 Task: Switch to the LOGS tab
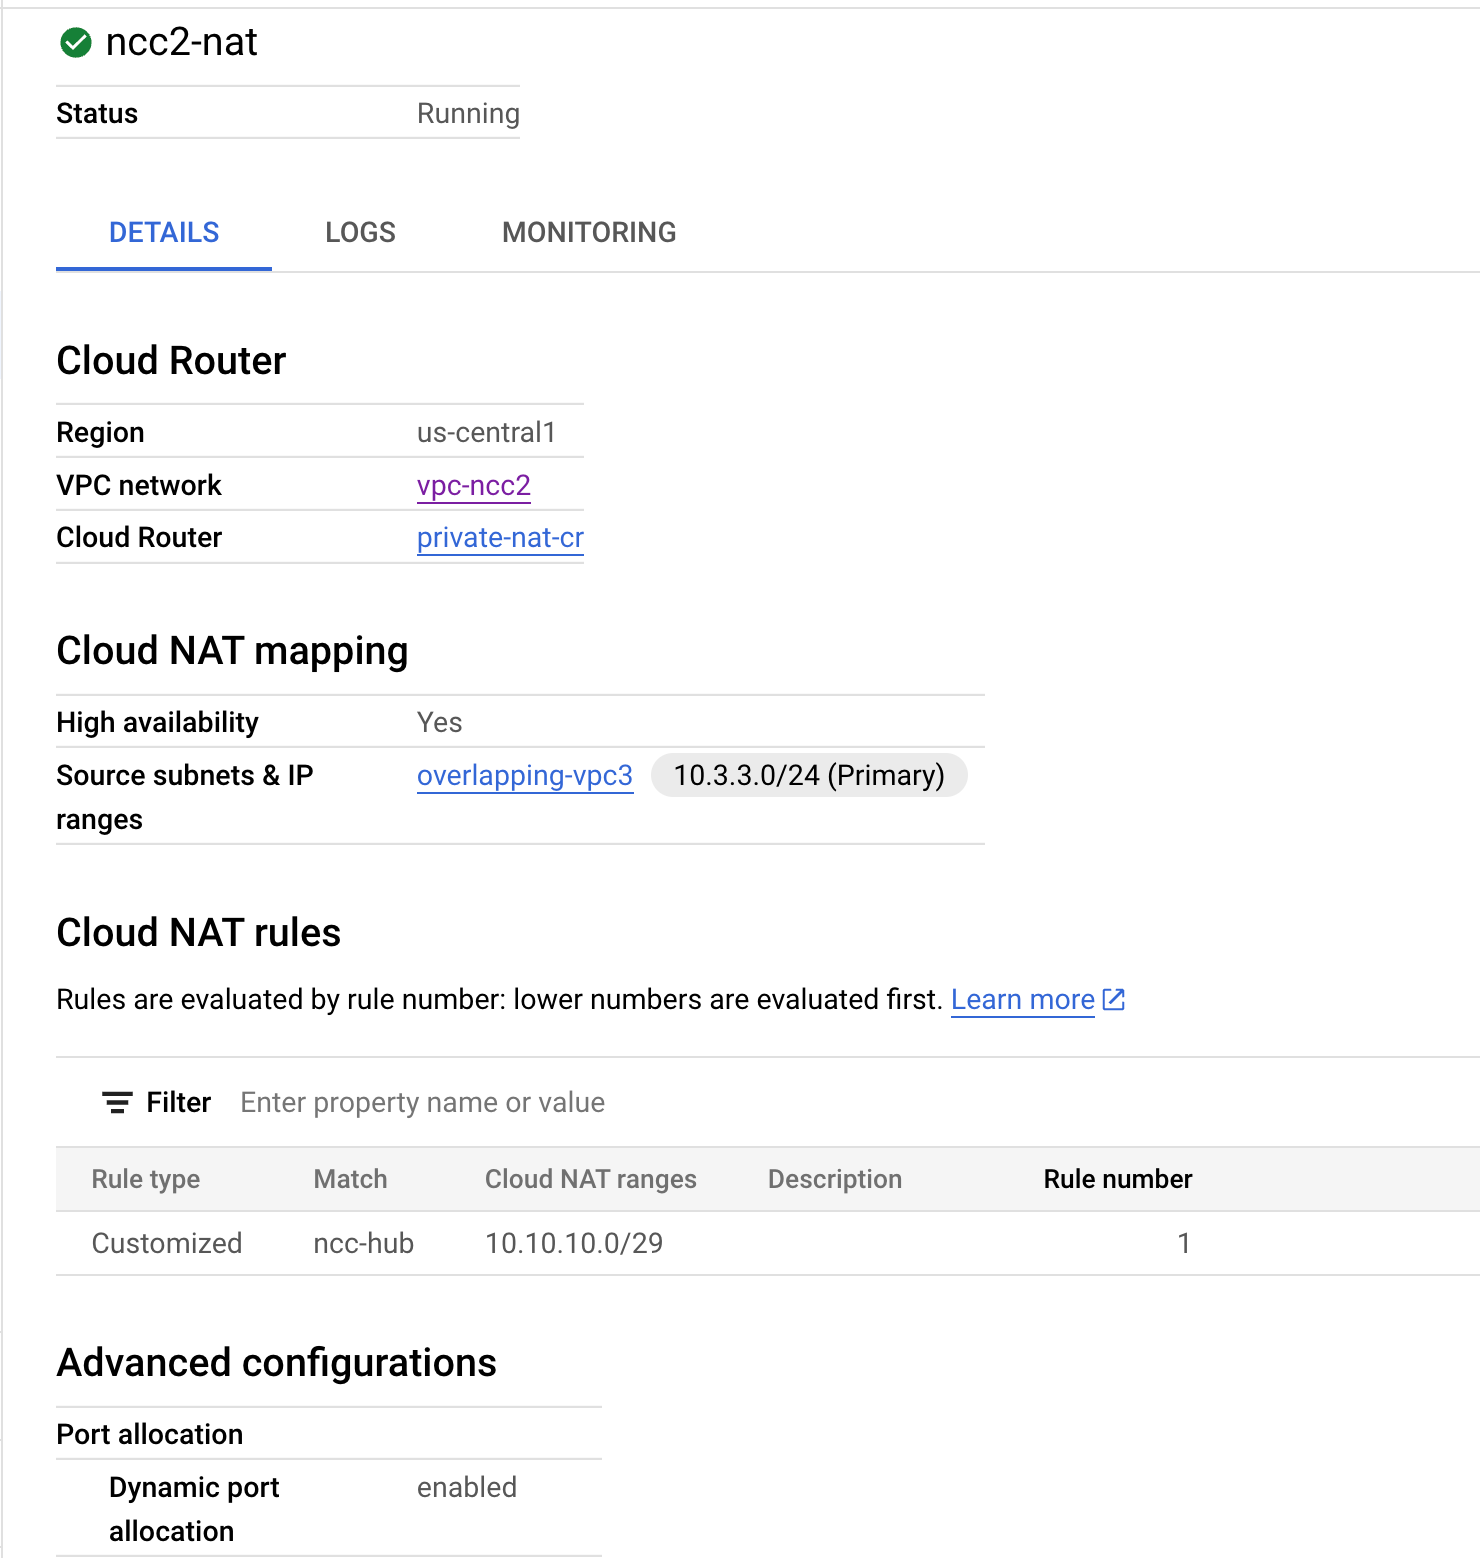click(359, 232)
